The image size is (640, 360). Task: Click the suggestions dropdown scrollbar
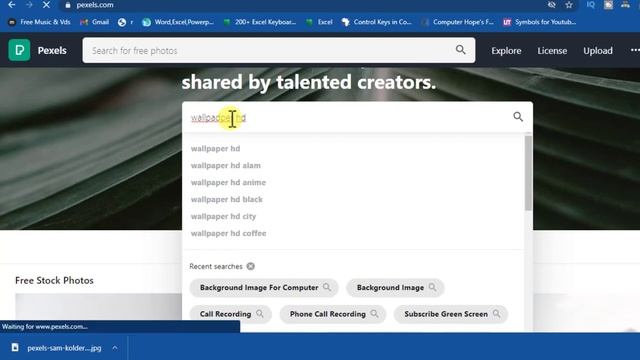click(x=528, y=173)
